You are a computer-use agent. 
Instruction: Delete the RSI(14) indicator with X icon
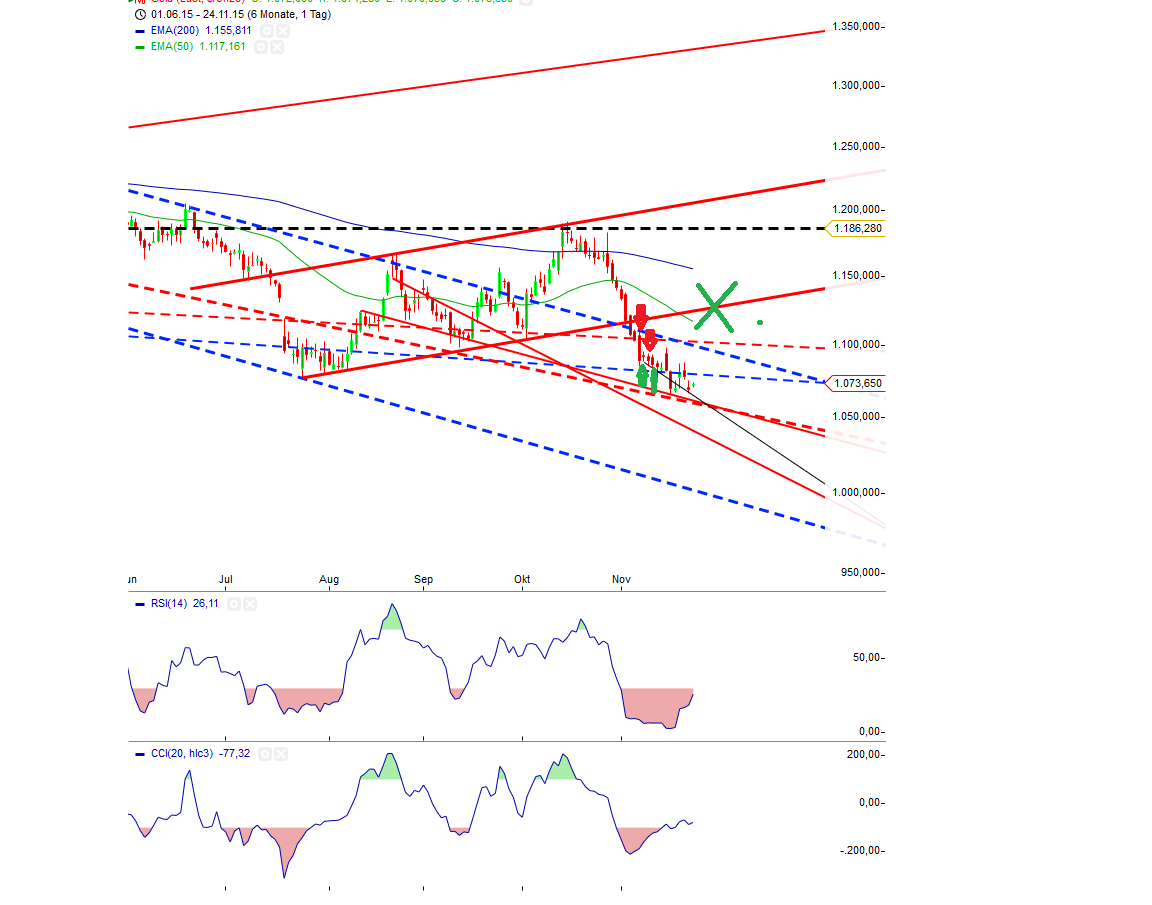click(x=249, y=604)
